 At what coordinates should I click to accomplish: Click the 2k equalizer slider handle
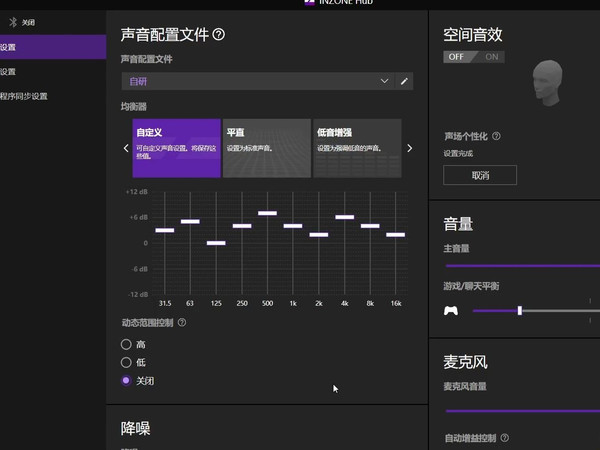click(x=319, y=235)
